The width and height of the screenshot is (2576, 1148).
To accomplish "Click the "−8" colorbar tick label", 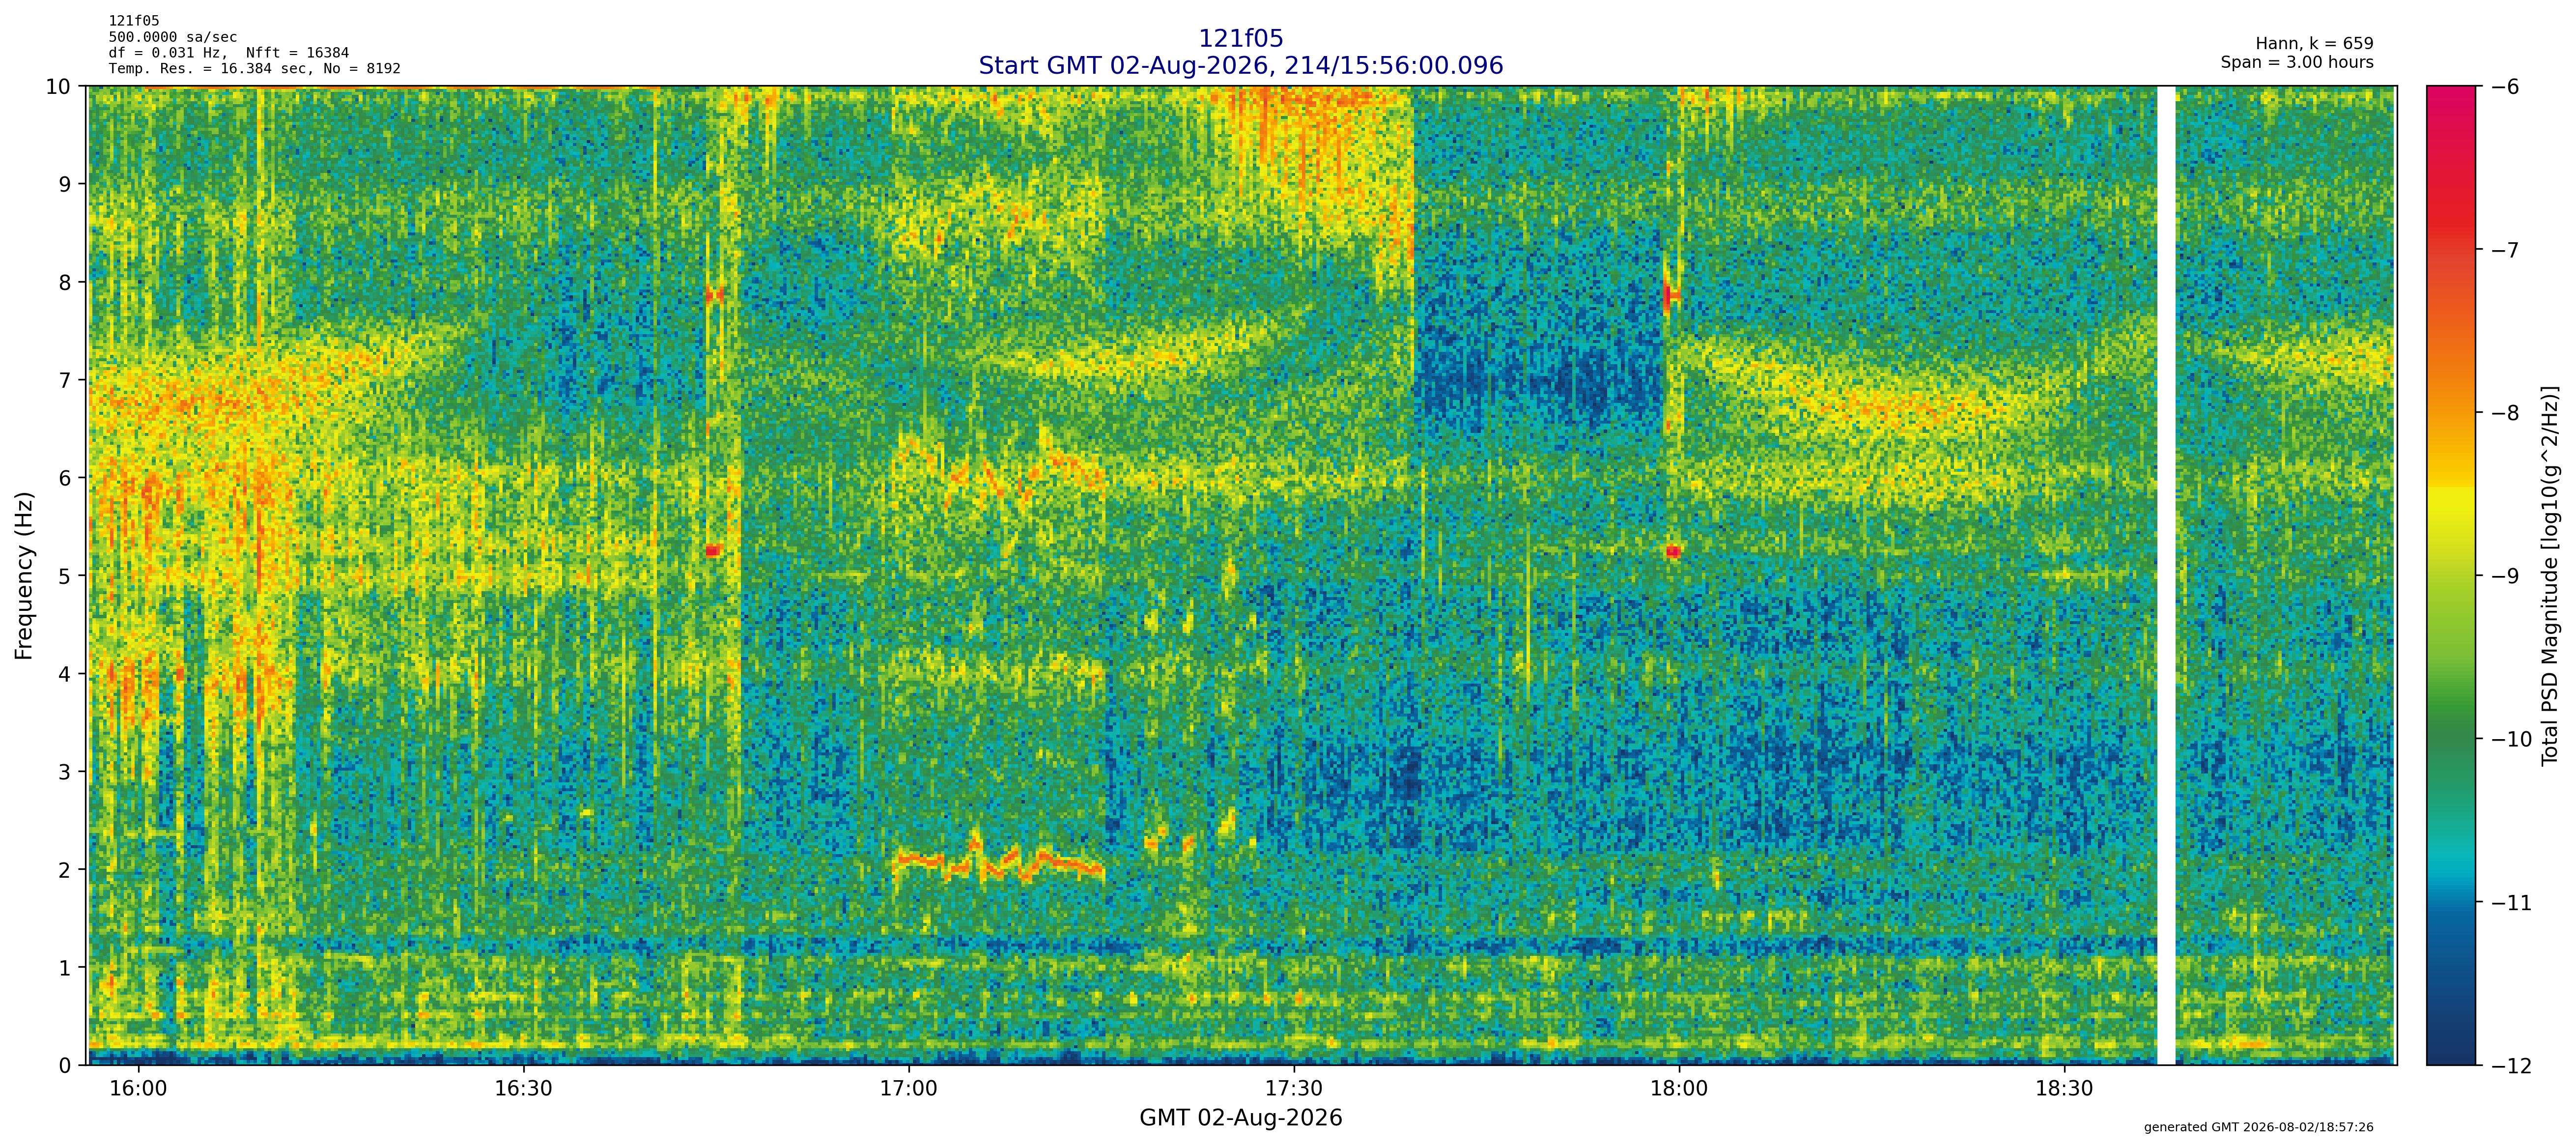I will tap(2504, 413).
